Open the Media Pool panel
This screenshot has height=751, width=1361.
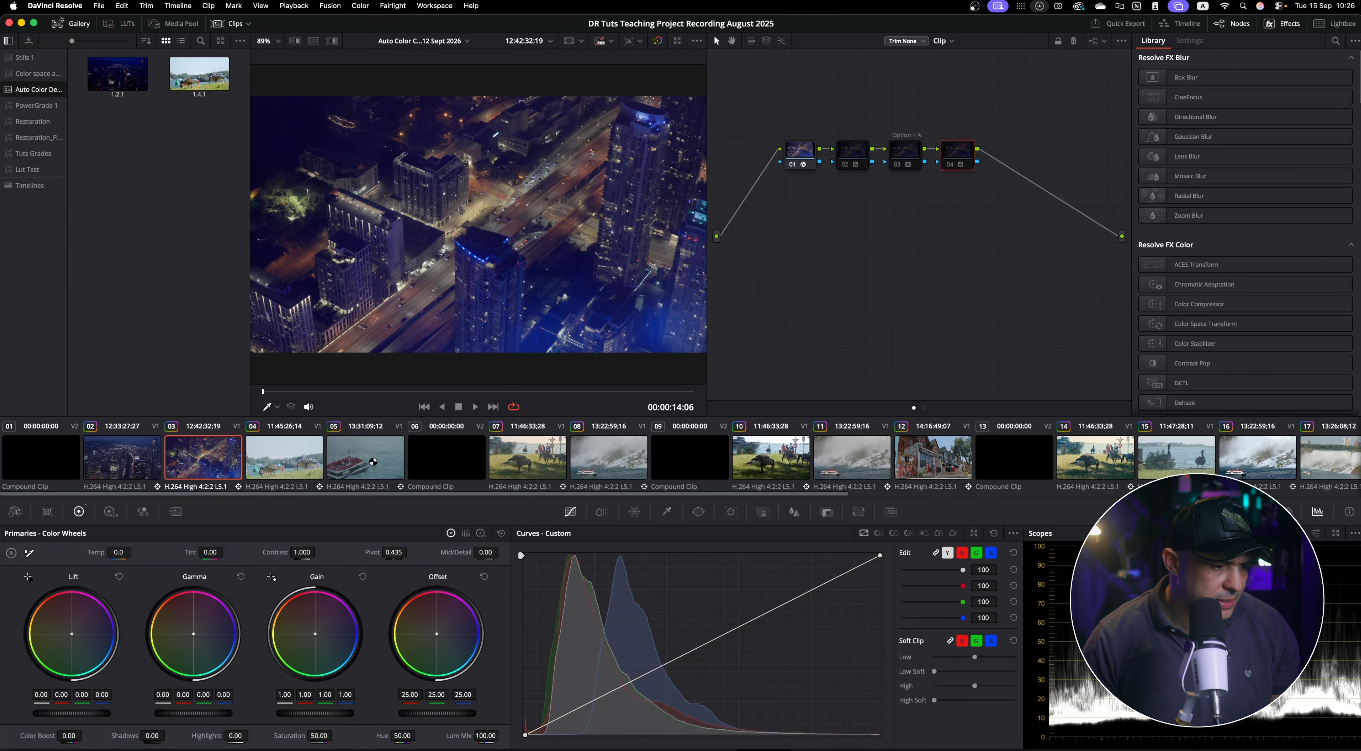pos(174,23)
